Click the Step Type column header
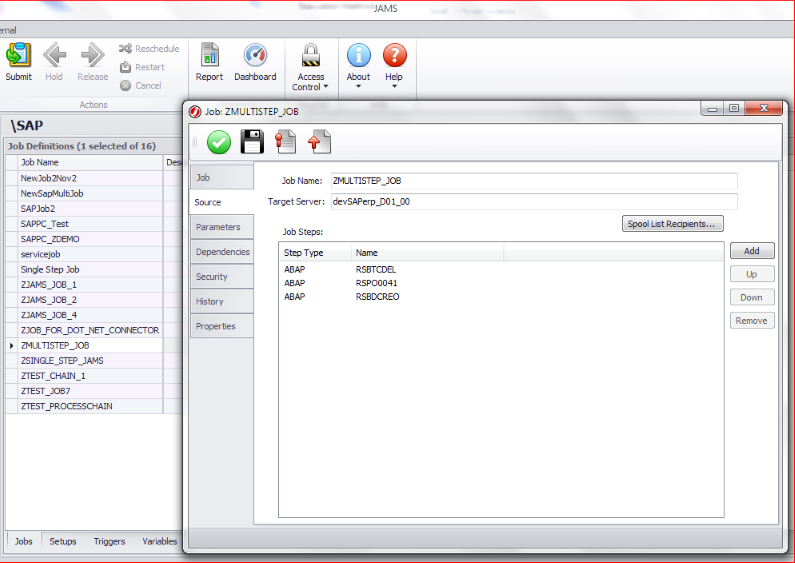 tap(315, 253)
